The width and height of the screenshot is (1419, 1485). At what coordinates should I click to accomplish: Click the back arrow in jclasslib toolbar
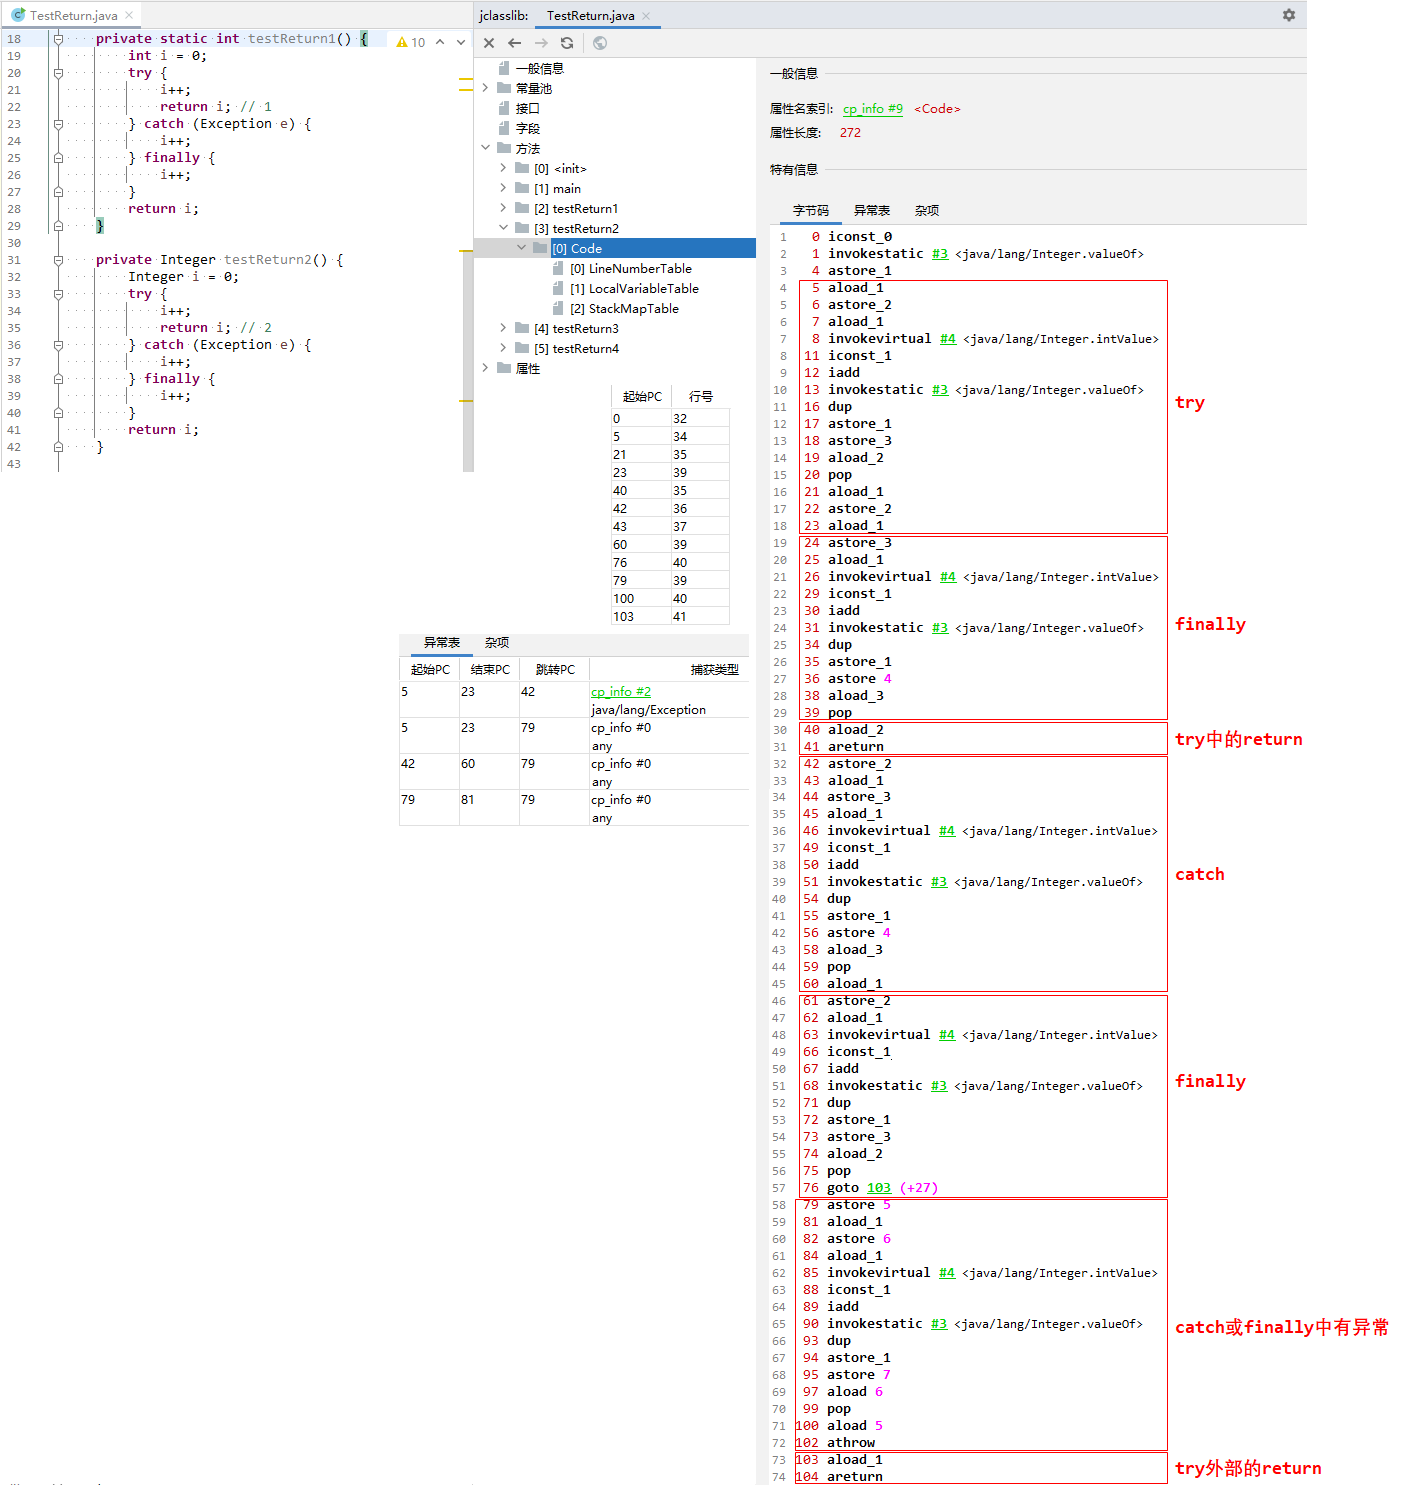(514, 43)
